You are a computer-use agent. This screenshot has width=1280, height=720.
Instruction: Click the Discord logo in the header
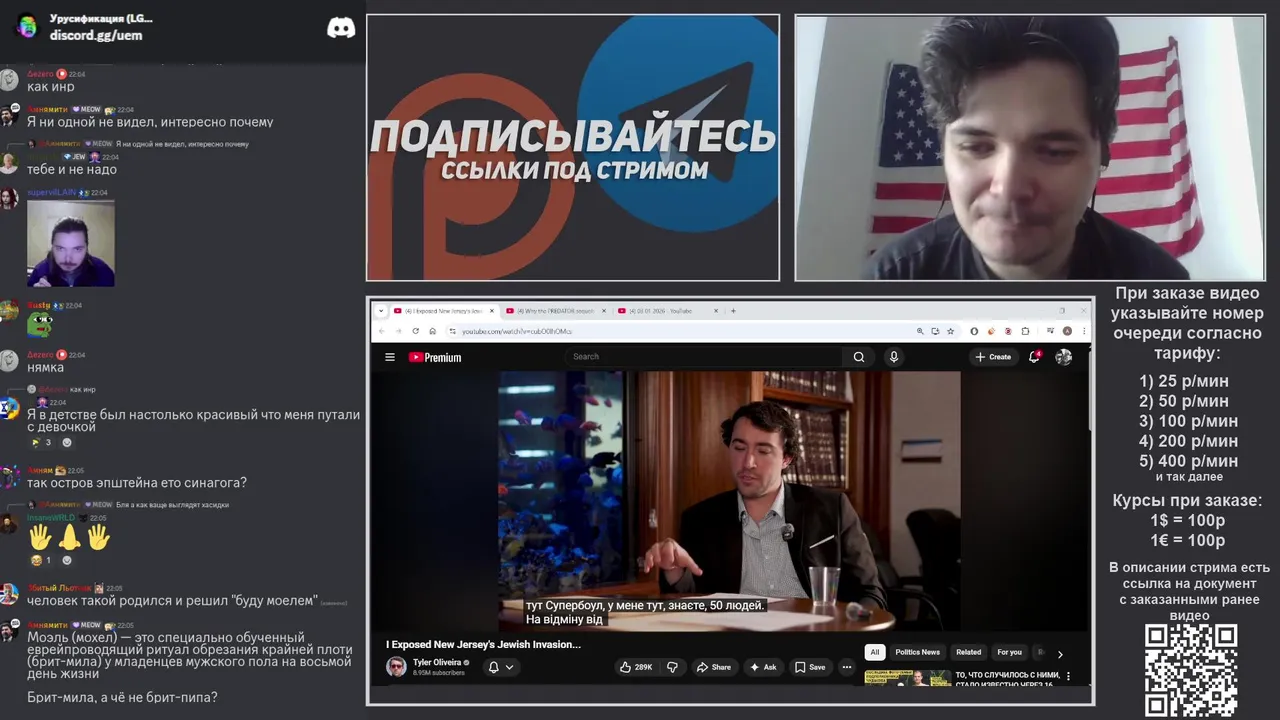coord(341,27)
